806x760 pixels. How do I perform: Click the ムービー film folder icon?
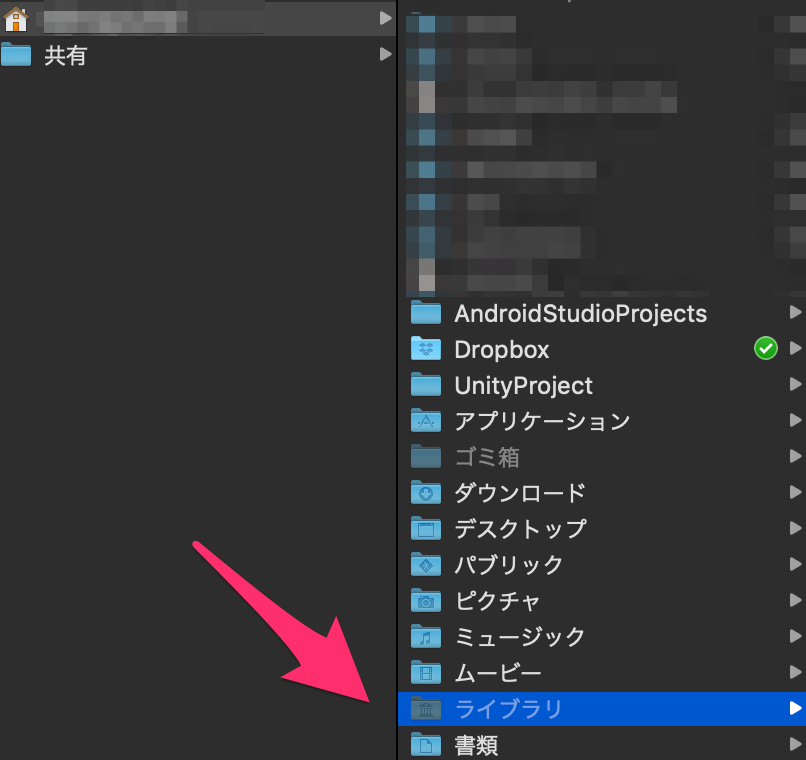click(x=426, y=672)
